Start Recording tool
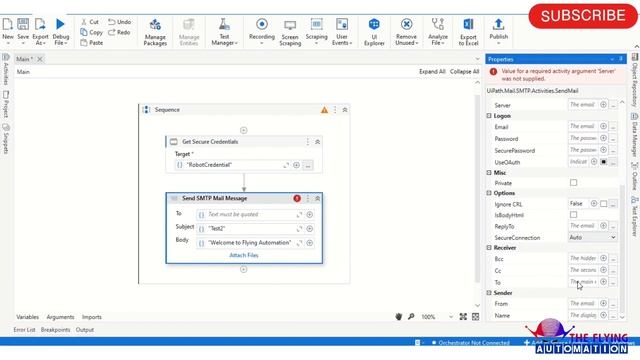The image size is (640, 360). pos(262,31)
